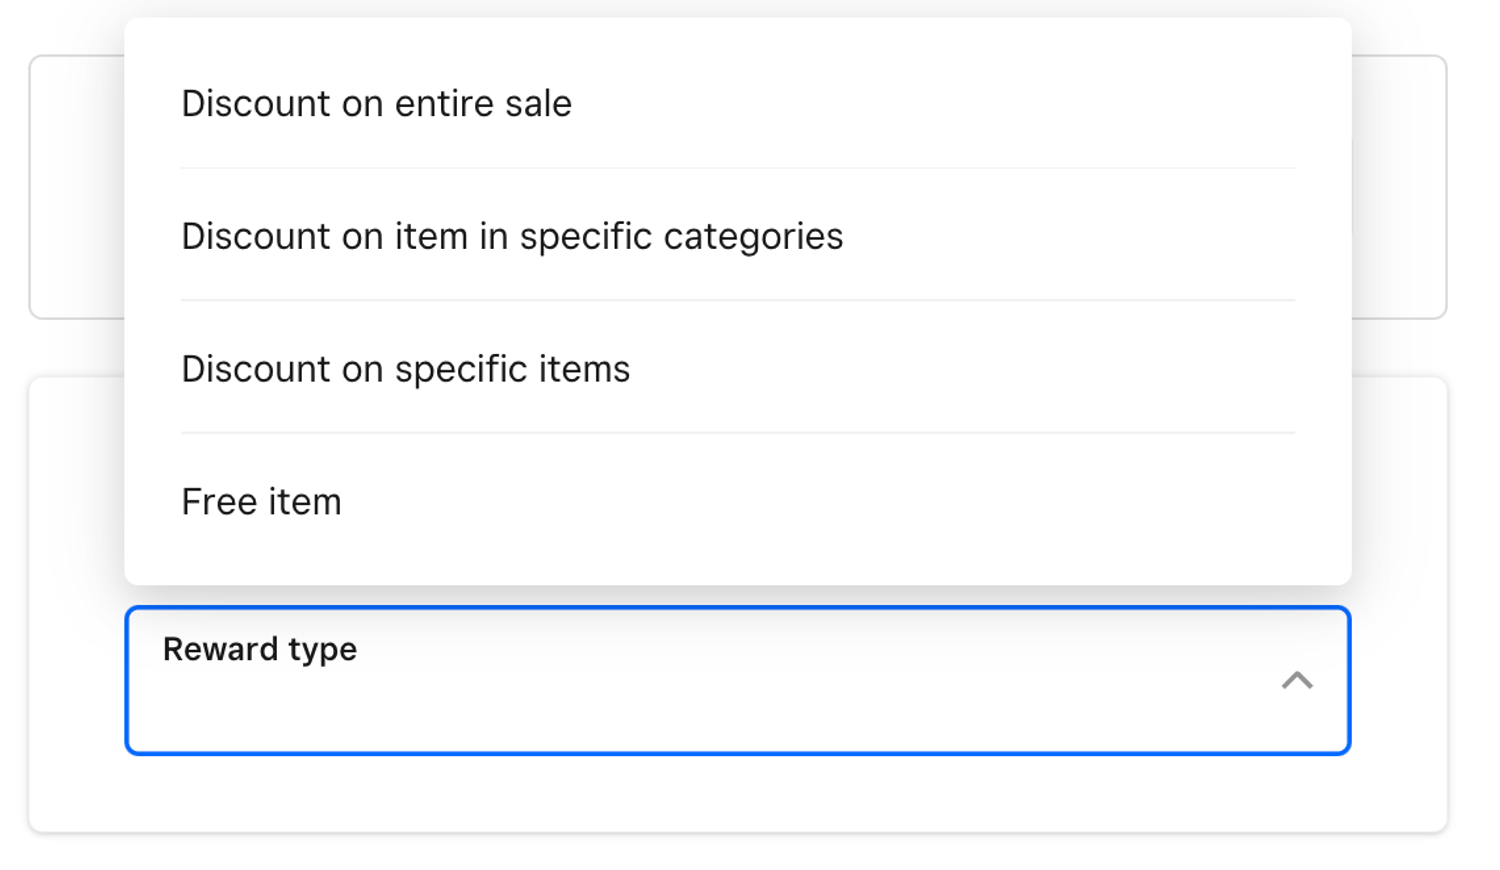The height and width of the screenshot is (870, 1500).
Task: Set reward to category-specific item discount
Action: (512, 237)
